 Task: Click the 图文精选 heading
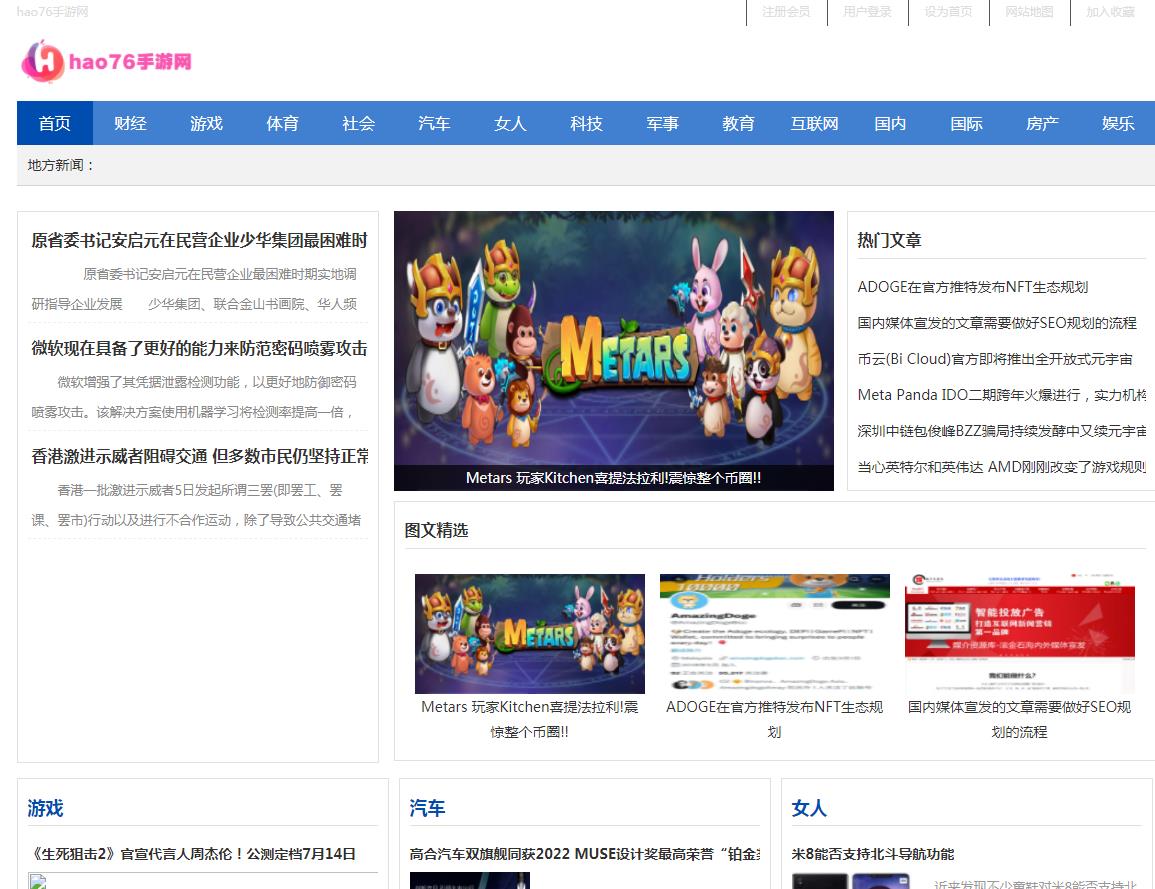tap(436, 530)
